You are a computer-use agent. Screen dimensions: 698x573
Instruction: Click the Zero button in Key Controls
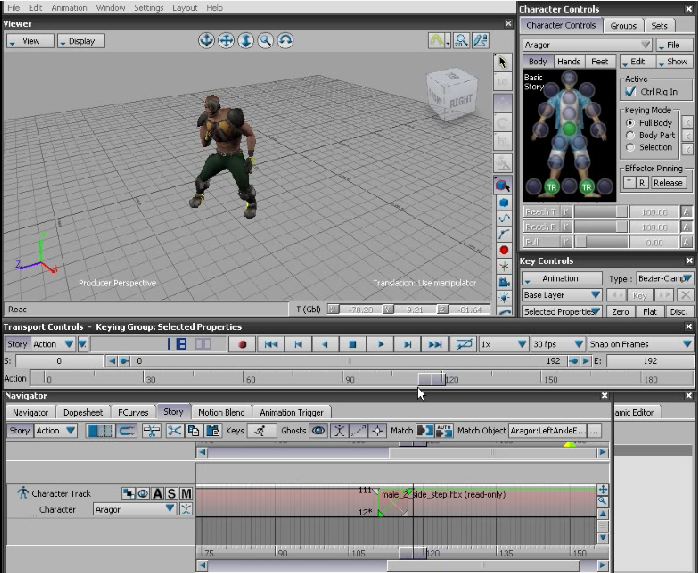coord(621,312)
